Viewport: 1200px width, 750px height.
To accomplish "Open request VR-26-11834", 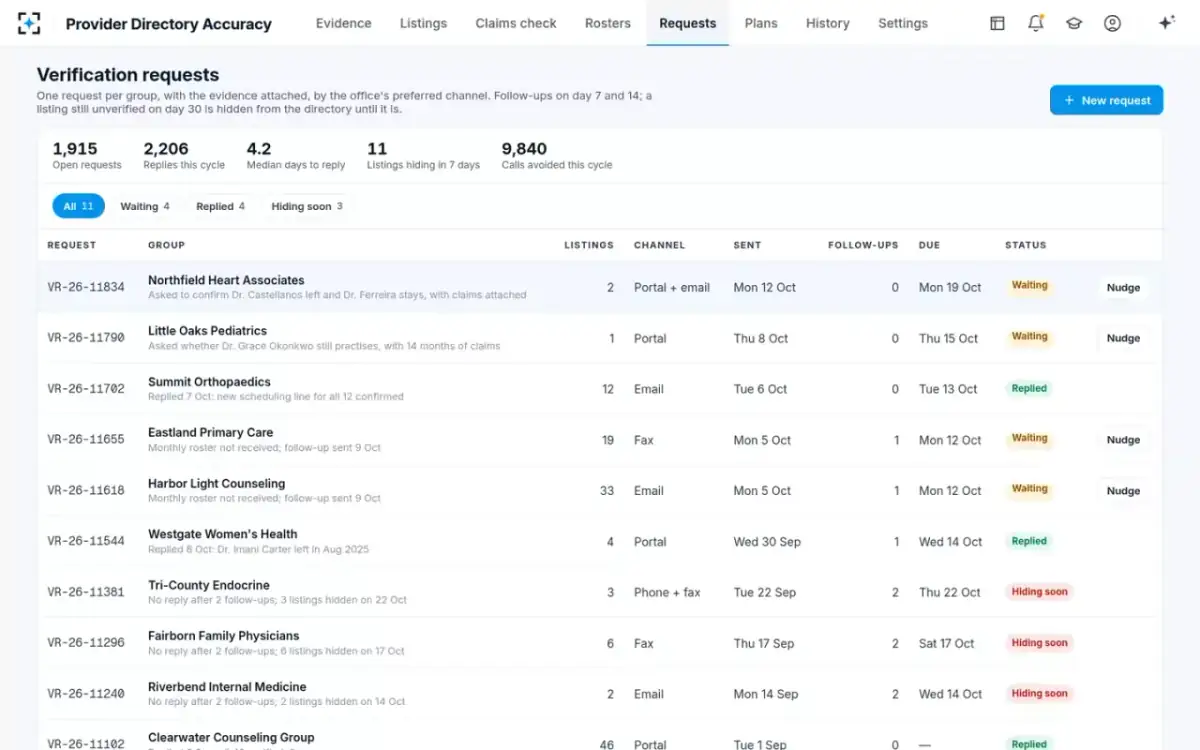I will tap(86, 287).
